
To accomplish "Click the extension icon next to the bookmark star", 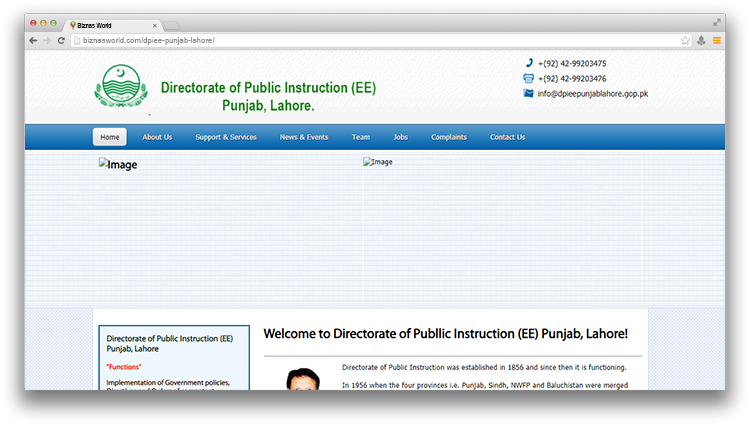I will [x=701, y=40].
